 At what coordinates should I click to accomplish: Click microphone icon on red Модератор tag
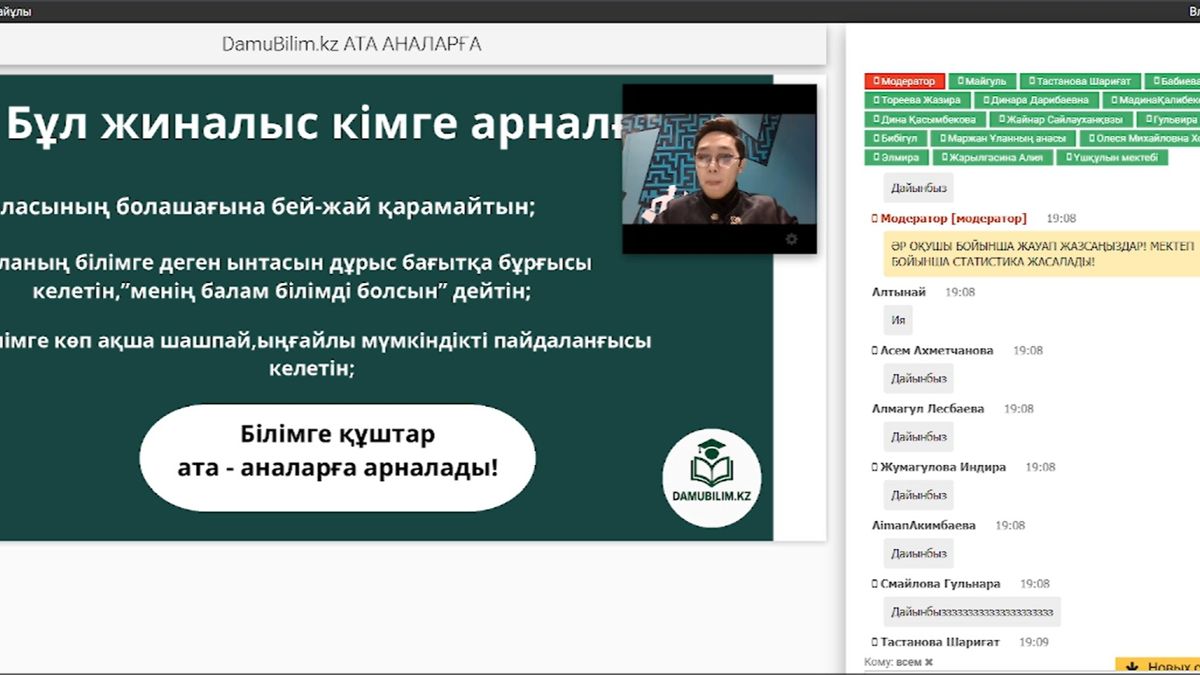(875, 82)
